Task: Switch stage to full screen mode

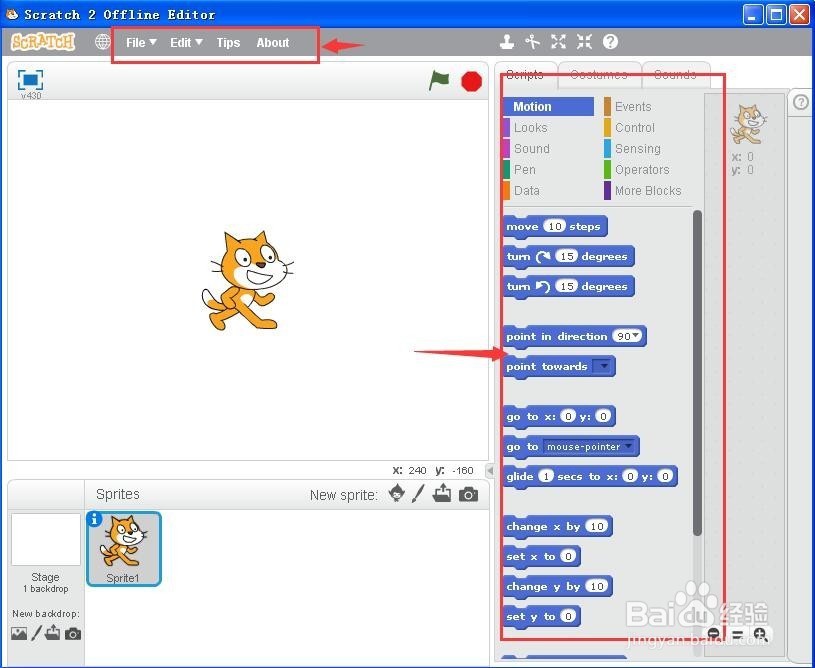Action: click(x=30, y=80)
